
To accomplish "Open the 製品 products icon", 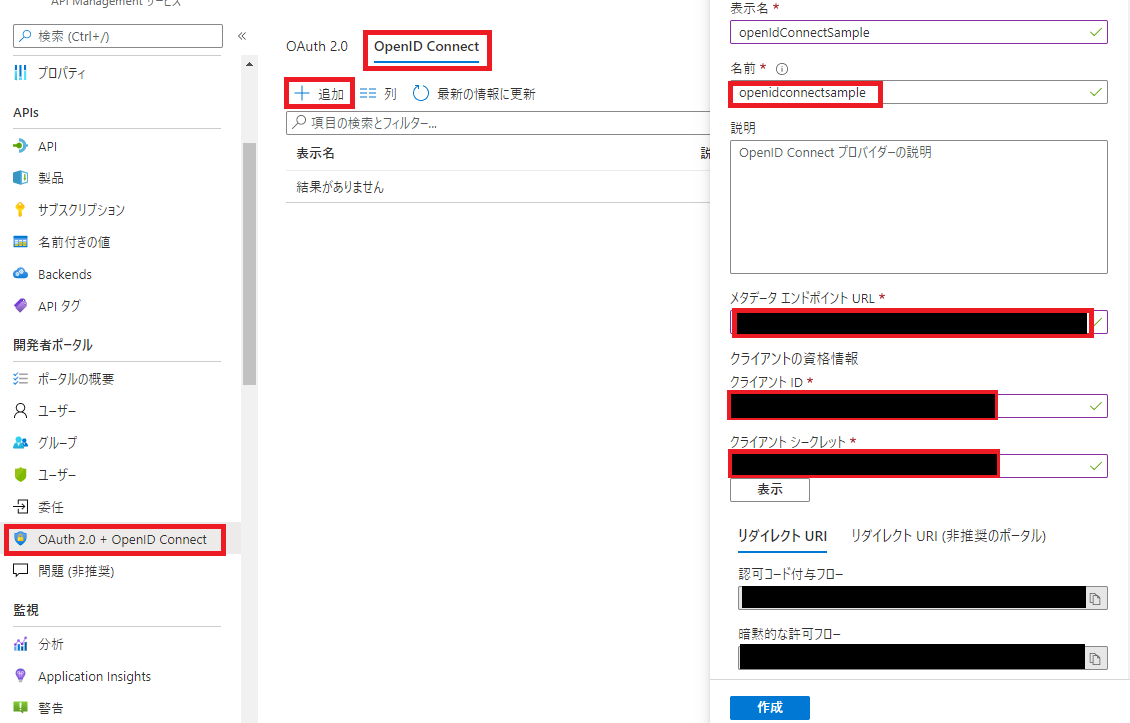I will pos(20,177).
